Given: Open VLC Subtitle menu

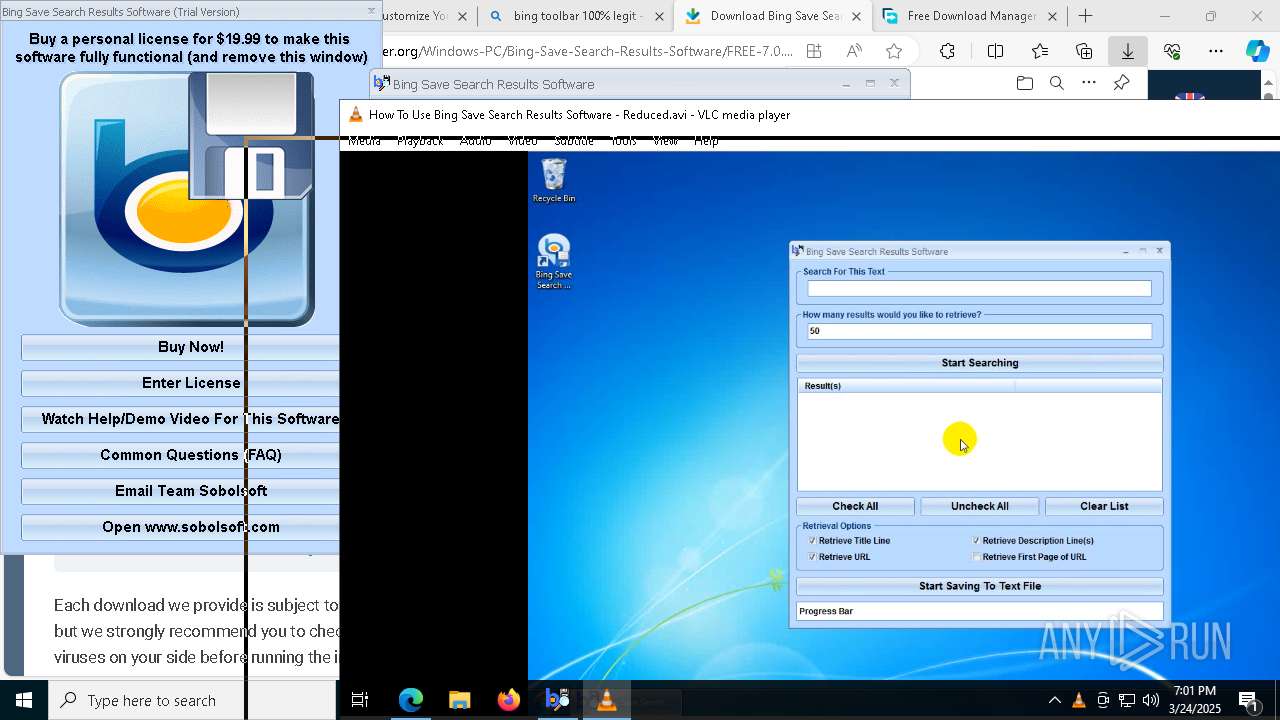Looking at the screenshot, I should [x=574, y=141].
